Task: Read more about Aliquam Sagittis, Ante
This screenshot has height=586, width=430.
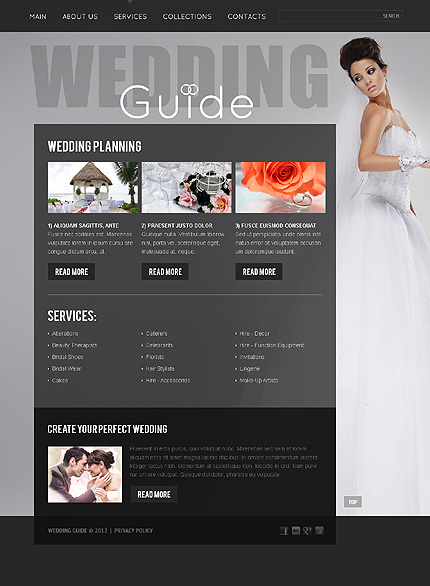Action: click(x=71, y=271)
